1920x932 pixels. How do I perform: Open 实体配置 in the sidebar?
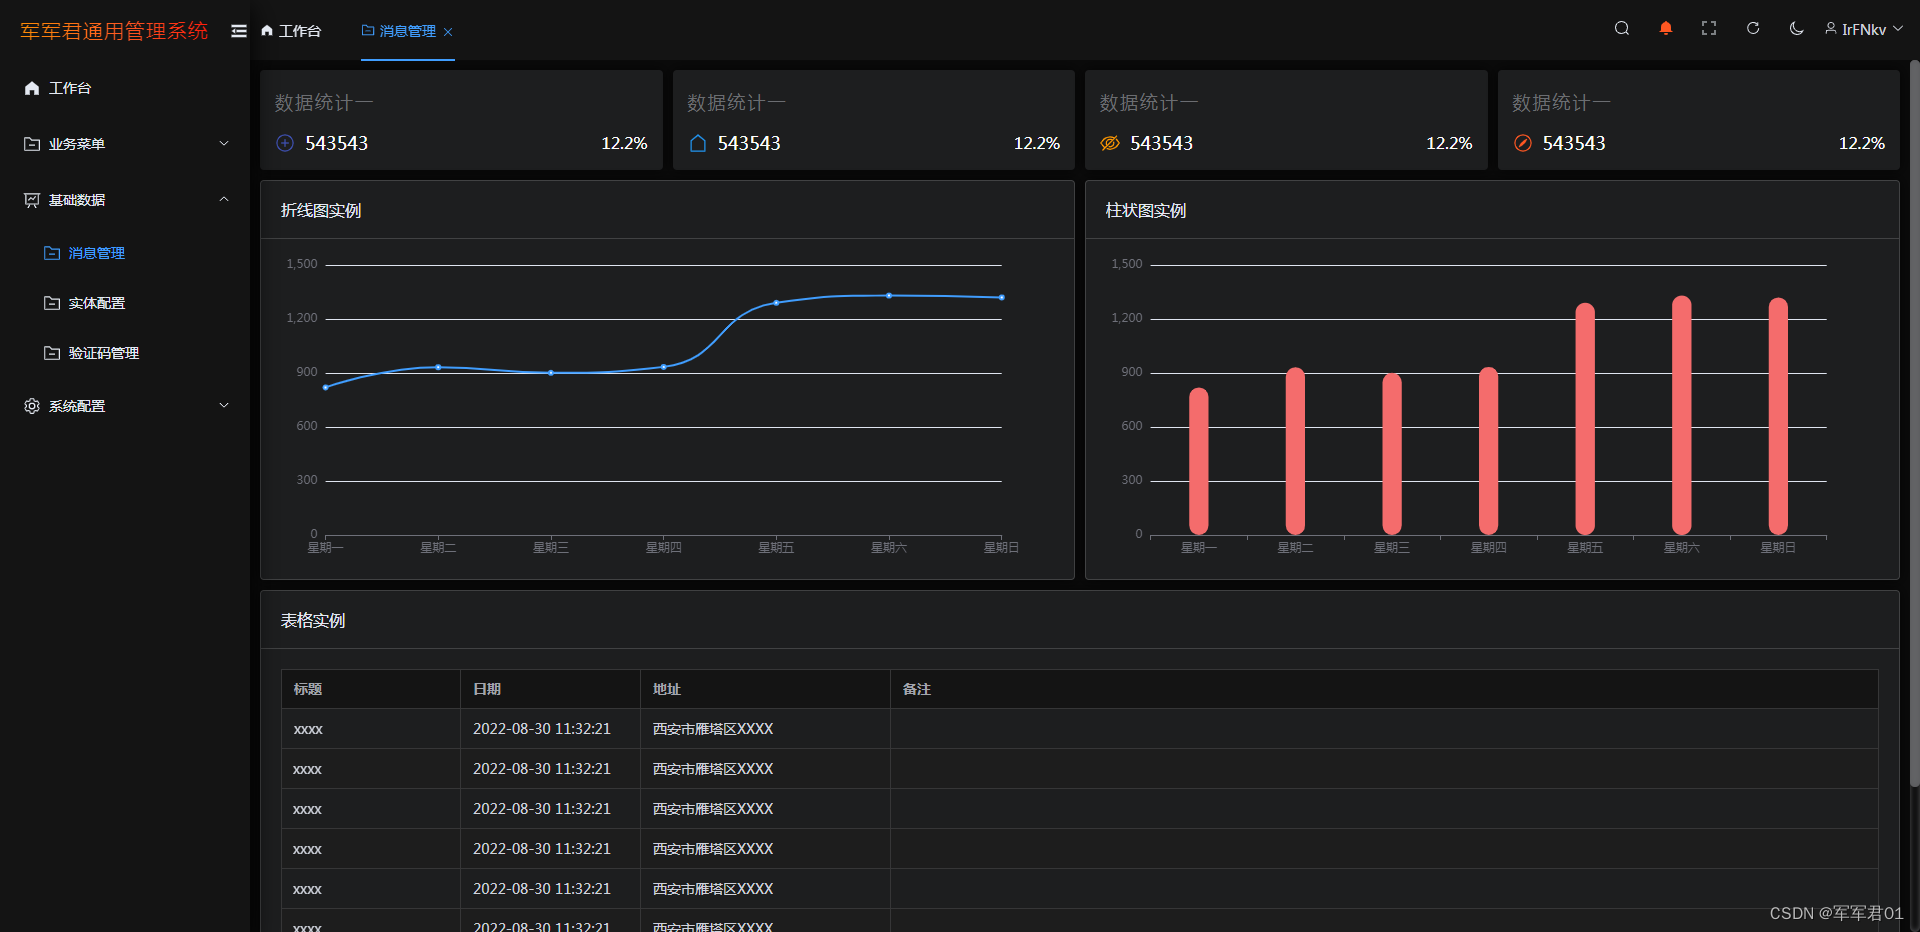[x=125, y=303]
